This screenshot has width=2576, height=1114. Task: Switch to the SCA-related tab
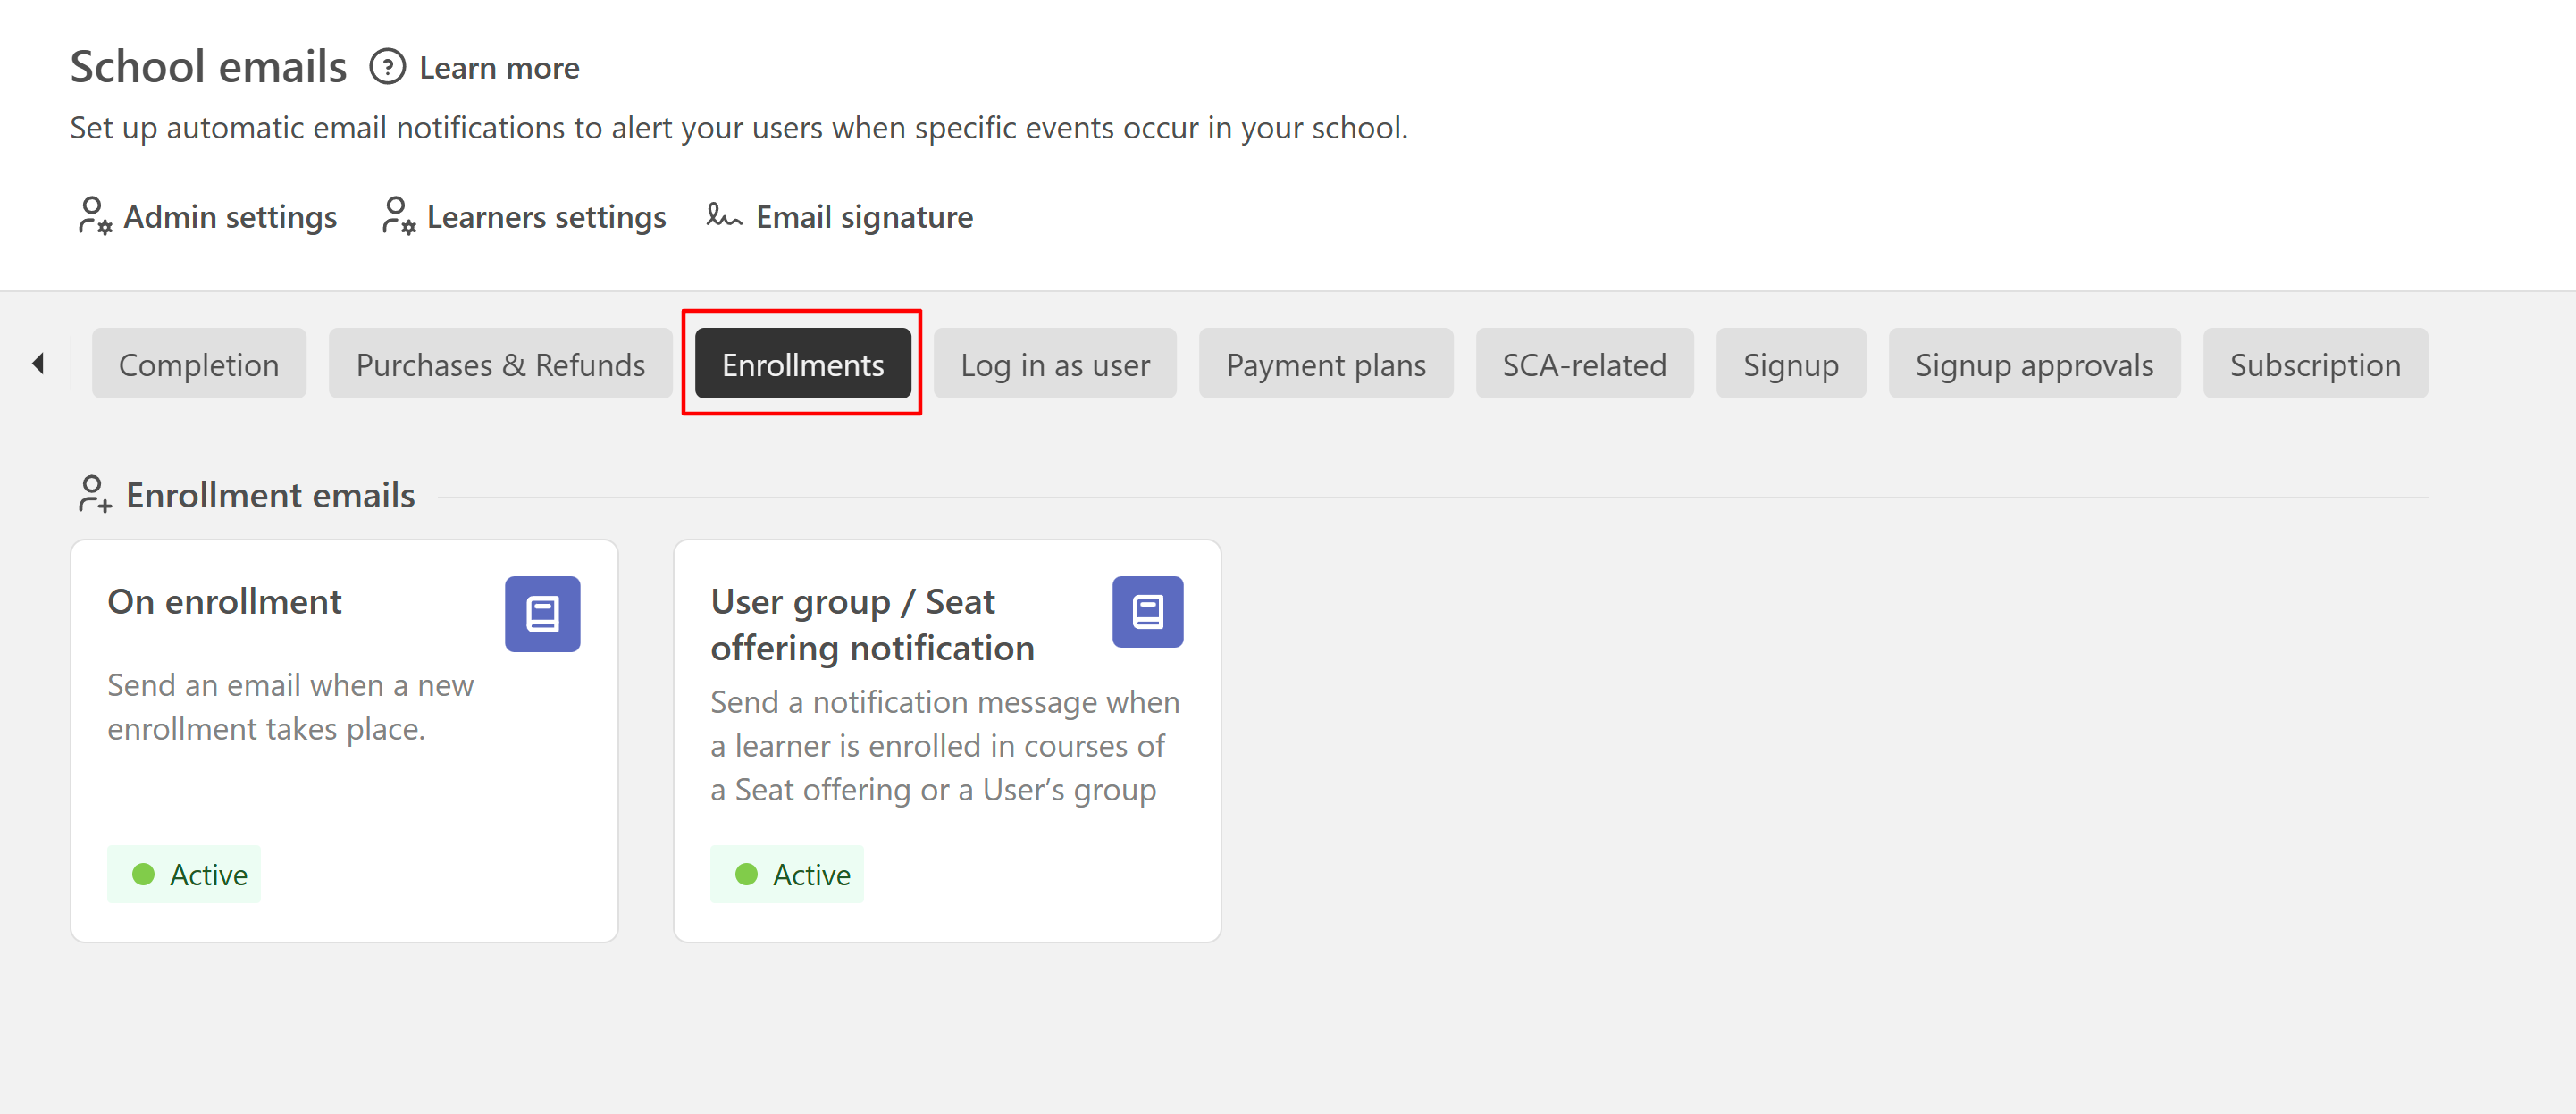pos(1584,364)
